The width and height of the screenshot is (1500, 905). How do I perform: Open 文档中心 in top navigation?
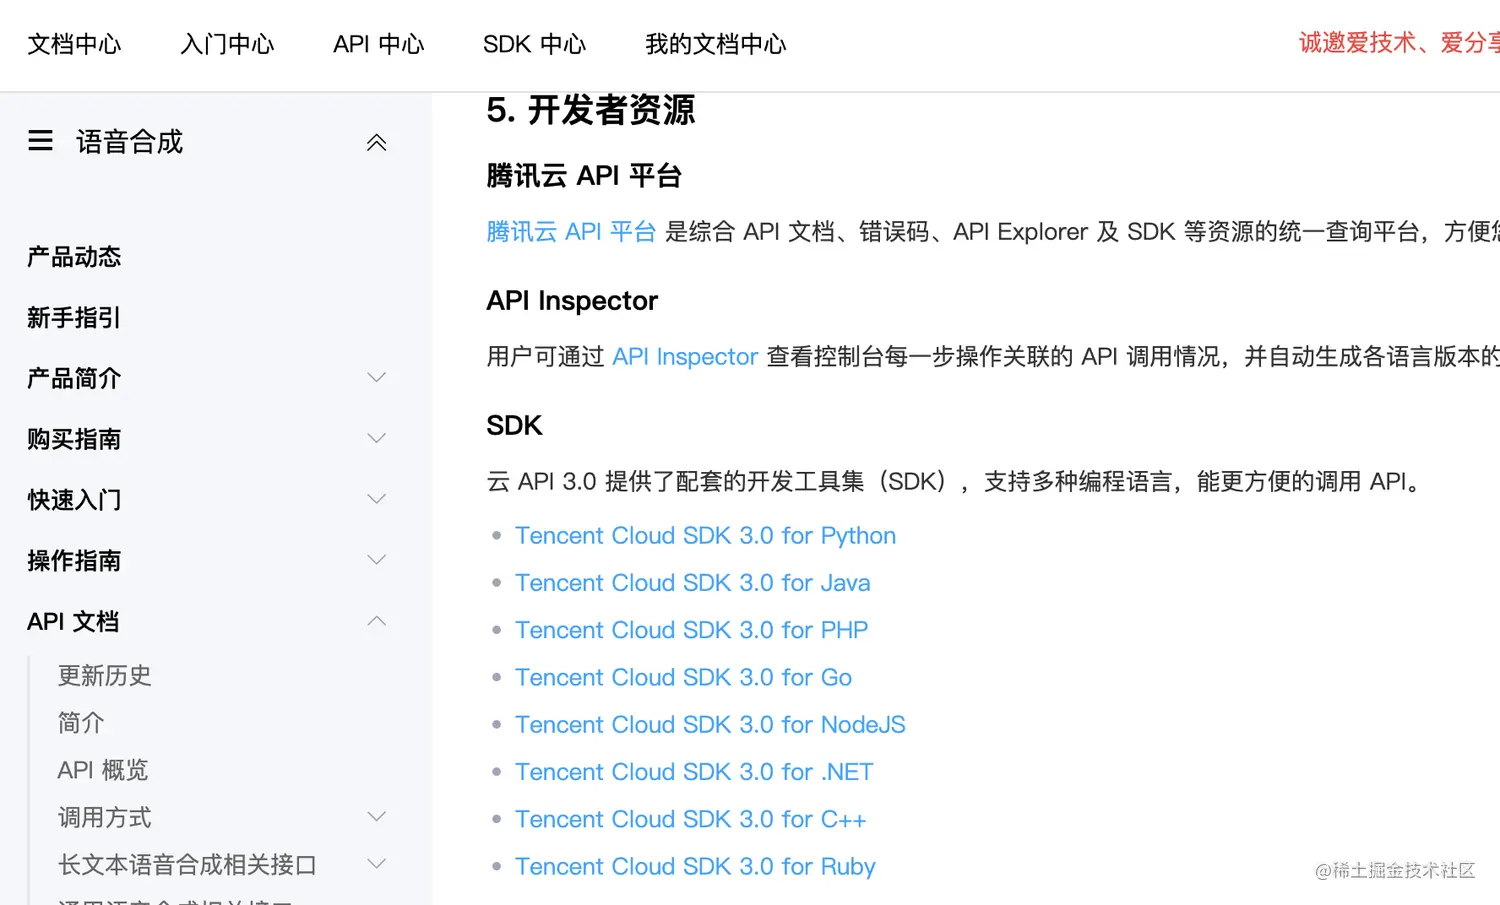pos(74,44)
